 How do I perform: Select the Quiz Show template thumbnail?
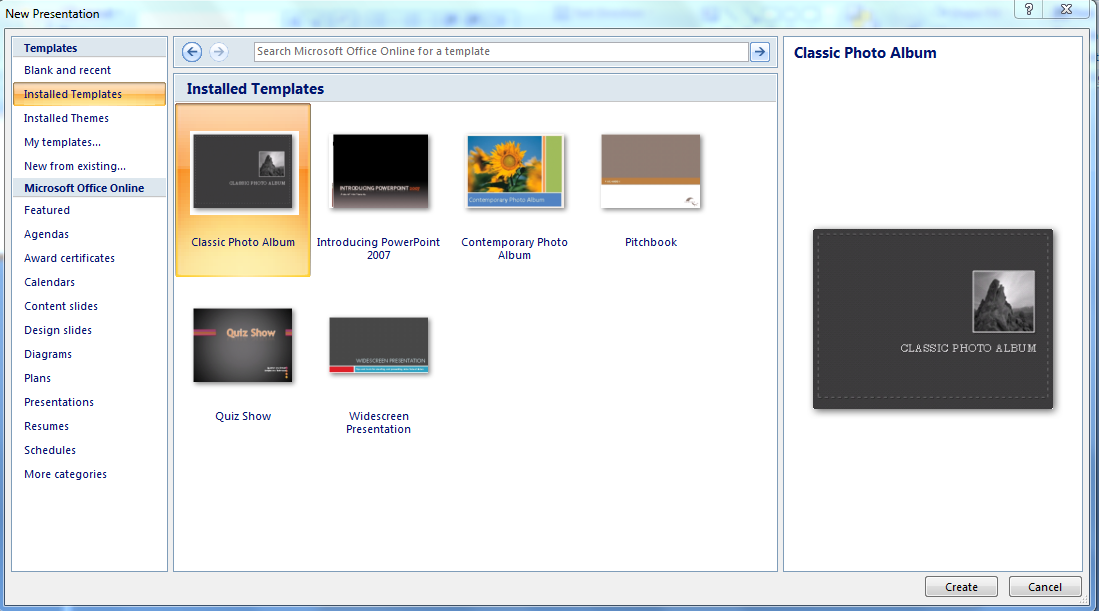pyautogui.click(x=243, y=345)
